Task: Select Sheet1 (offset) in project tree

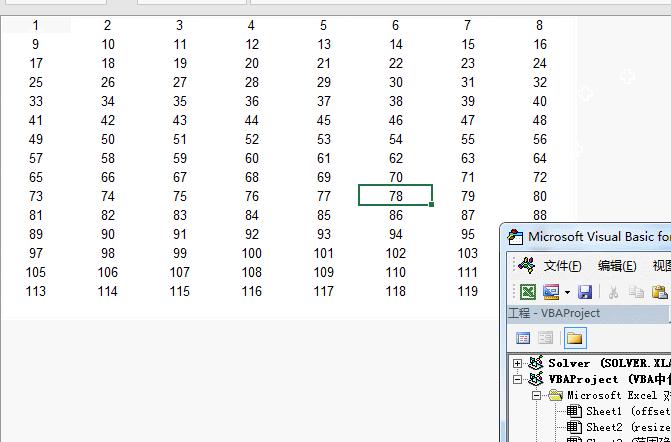Action: (x=629, y=411)
